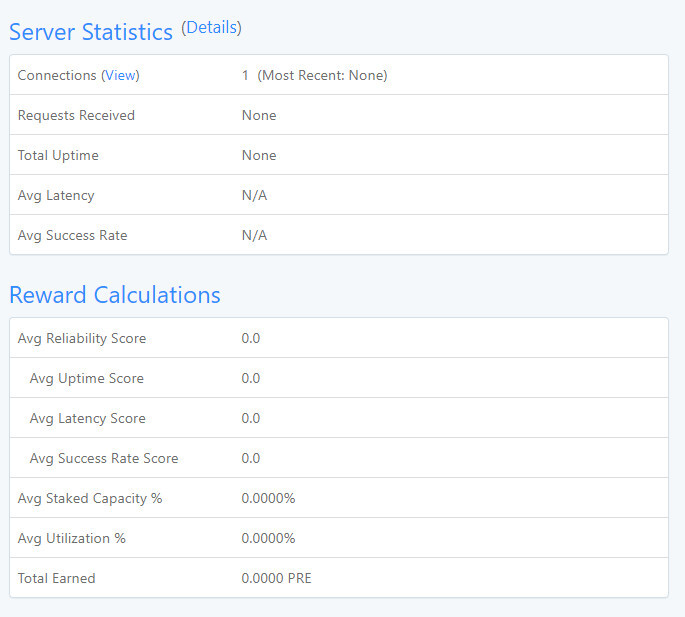Viewport: 685px width, 617px height.
Task: Click the Avg Reliability Score label
Action: (82, 338)
